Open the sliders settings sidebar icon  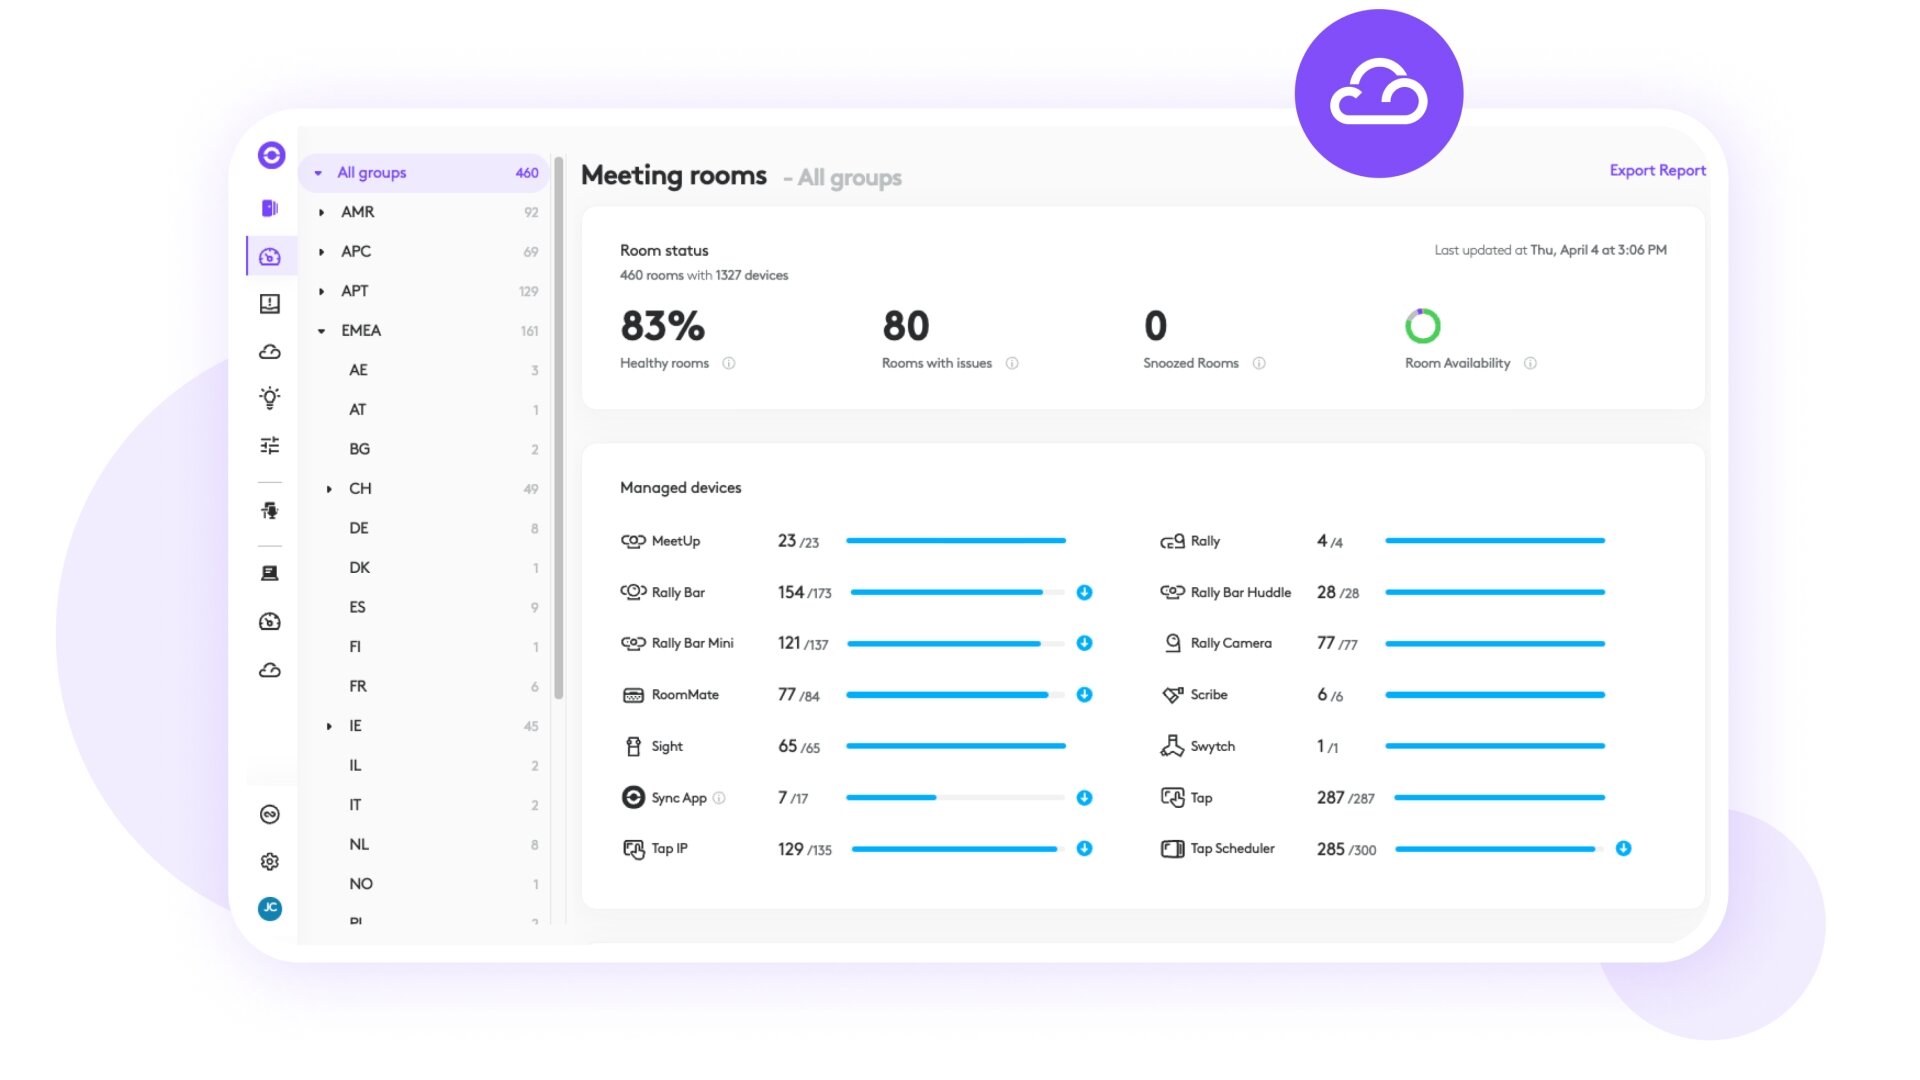point(270,445)
